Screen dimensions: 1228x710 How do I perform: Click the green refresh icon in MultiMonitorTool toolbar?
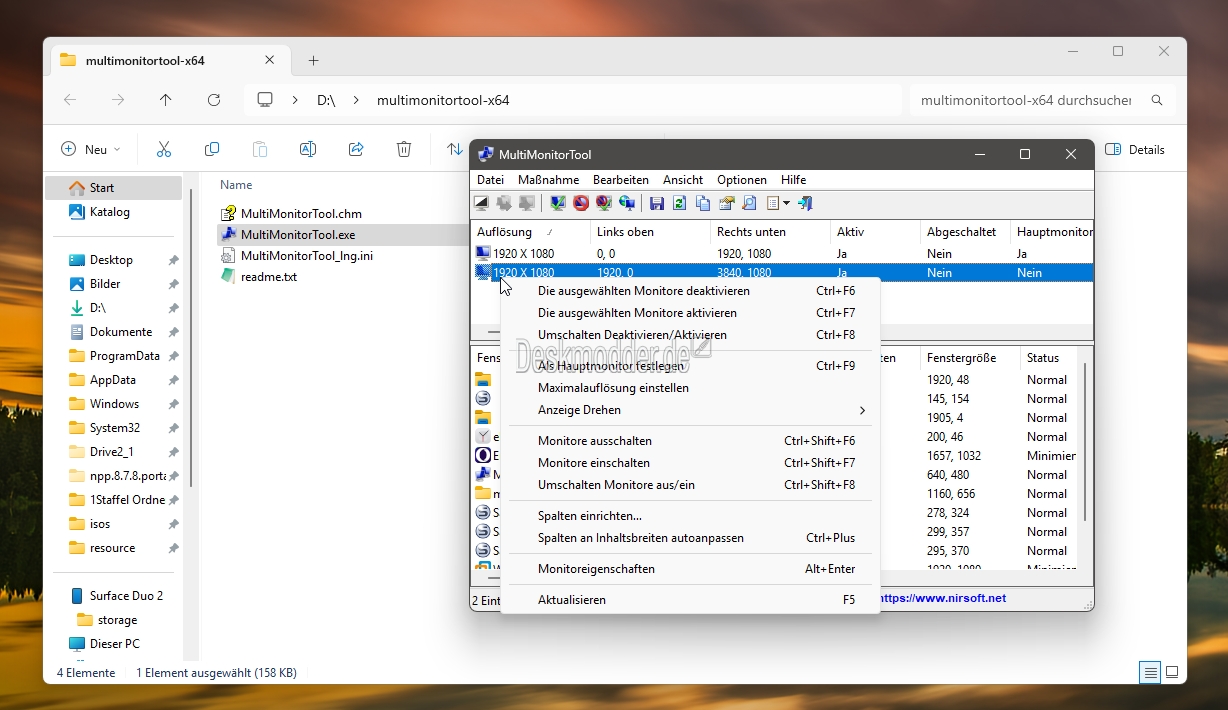(x=680, y=203)
